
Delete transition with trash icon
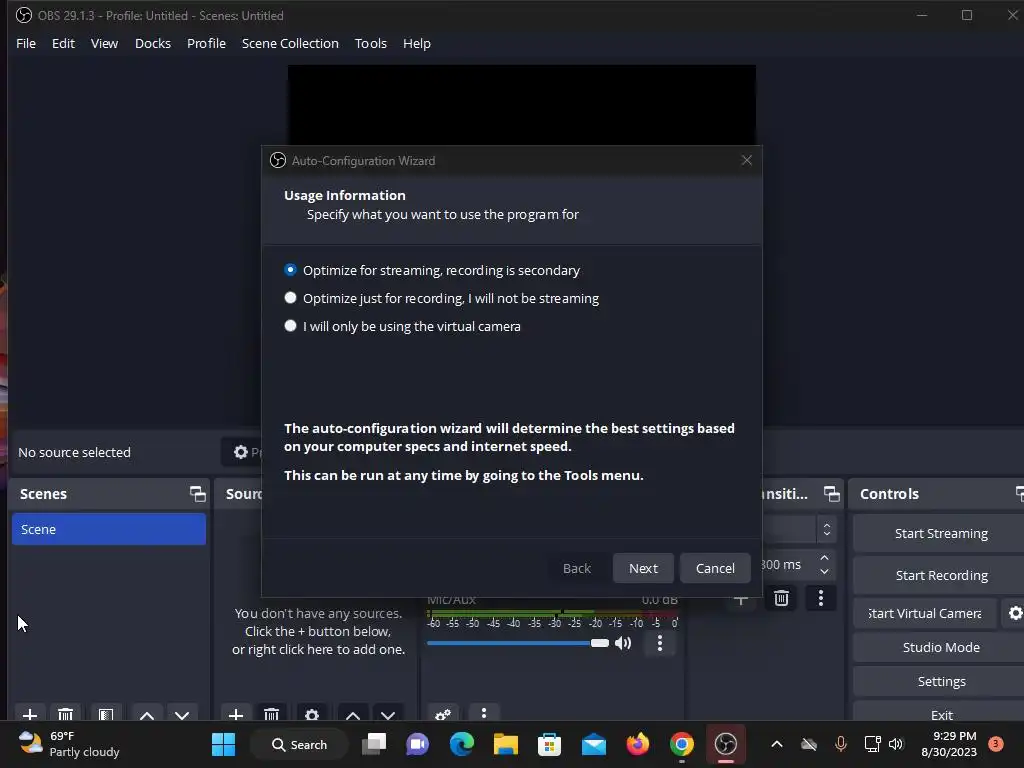781,598
